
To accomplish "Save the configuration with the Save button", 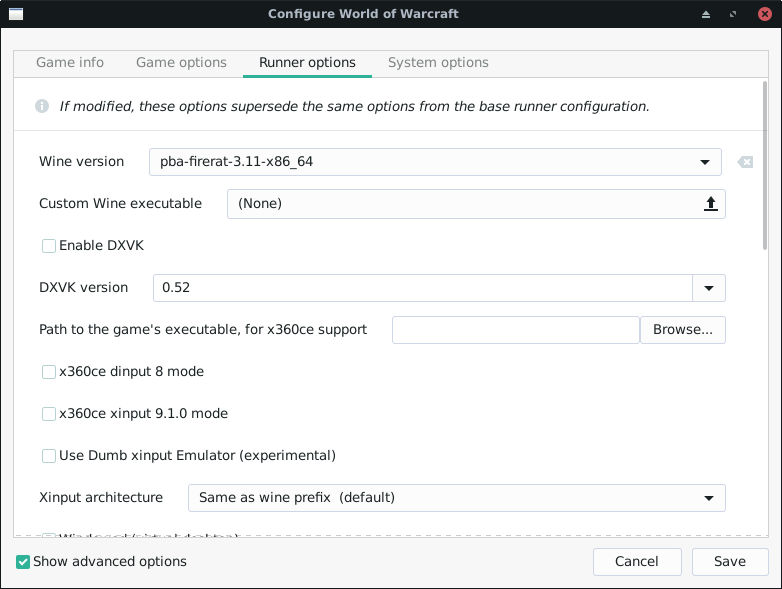I will coord(730,562).
